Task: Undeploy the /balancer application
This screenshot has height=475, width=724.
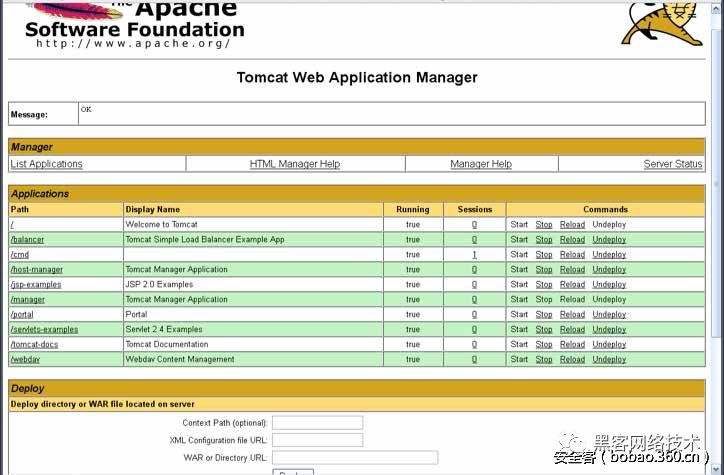Action: (x=609, y=240)
